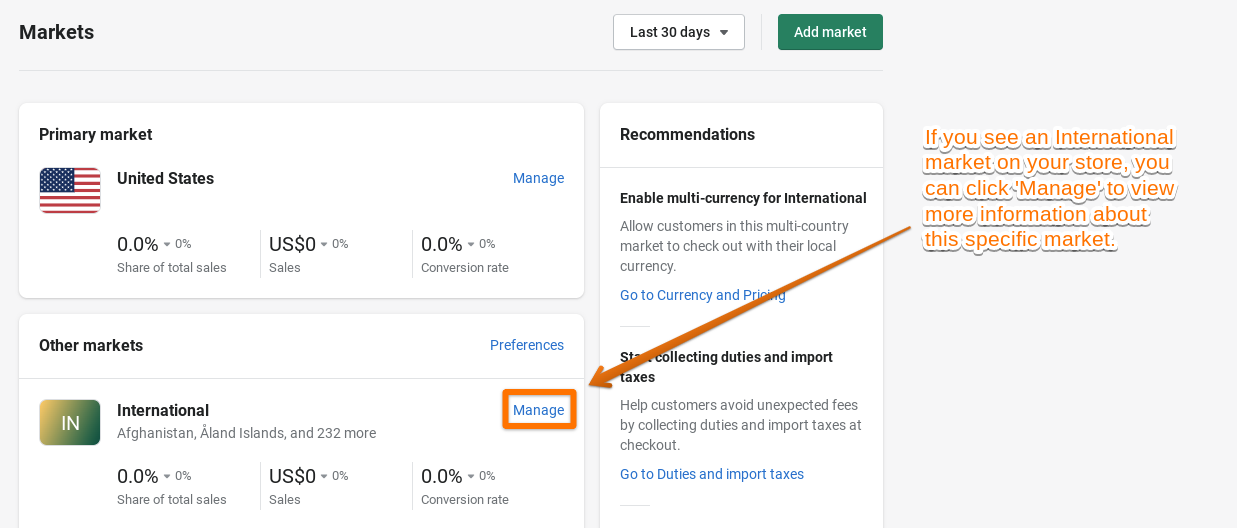Click United States sales change arrow

point(324,244)
